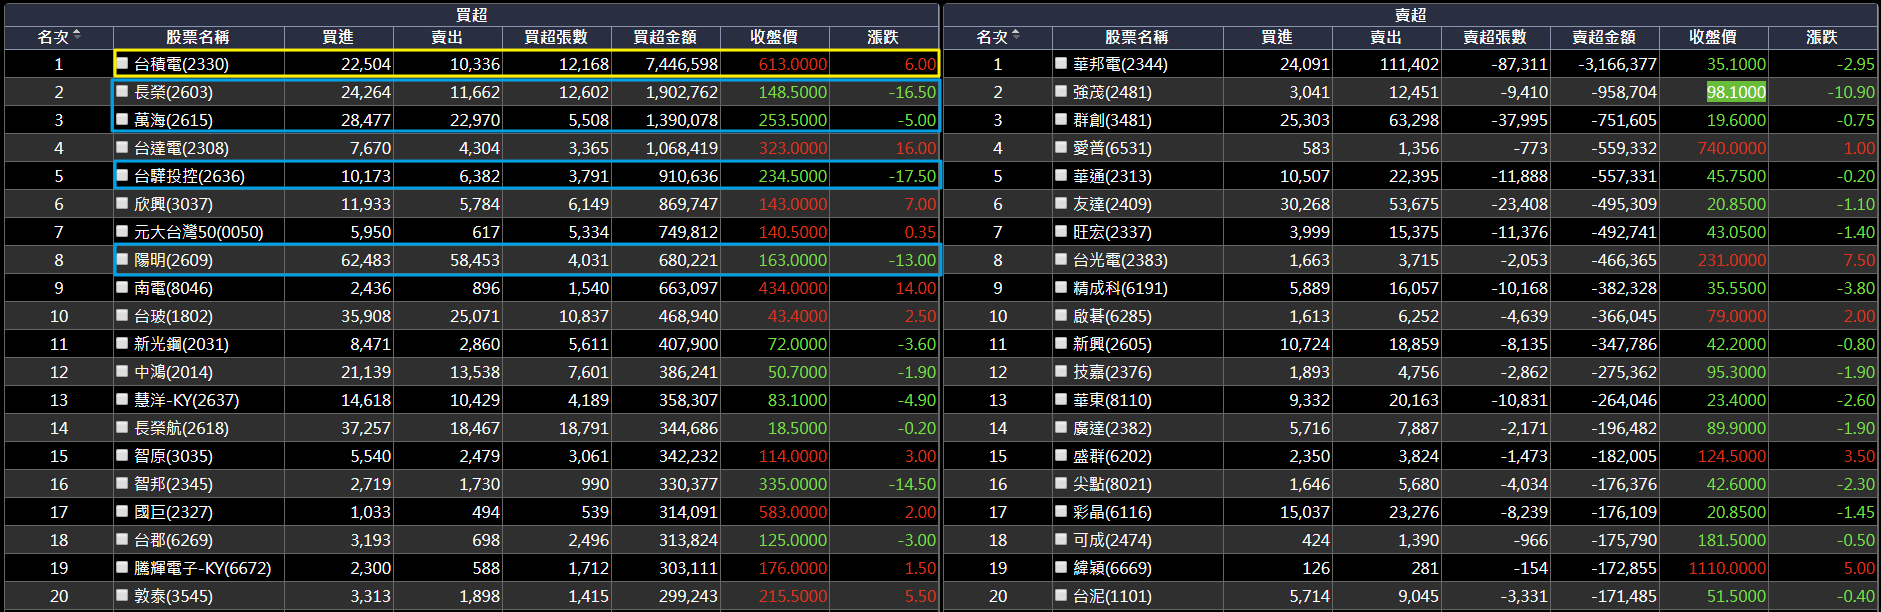Select stock name 長榮航(2618)
The height and width of the screenshot is (612, 1881).
181,428
